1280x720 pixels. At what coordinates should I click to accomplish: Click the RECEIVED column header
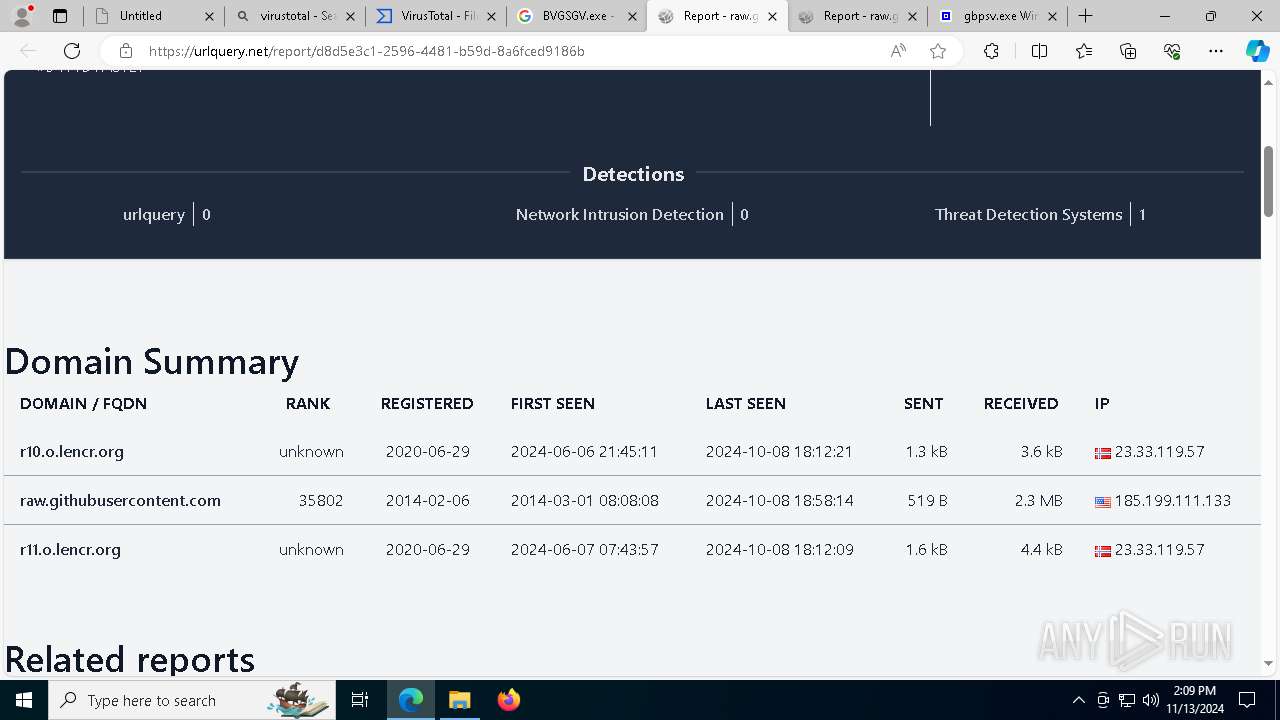[x=1021, y=404]
